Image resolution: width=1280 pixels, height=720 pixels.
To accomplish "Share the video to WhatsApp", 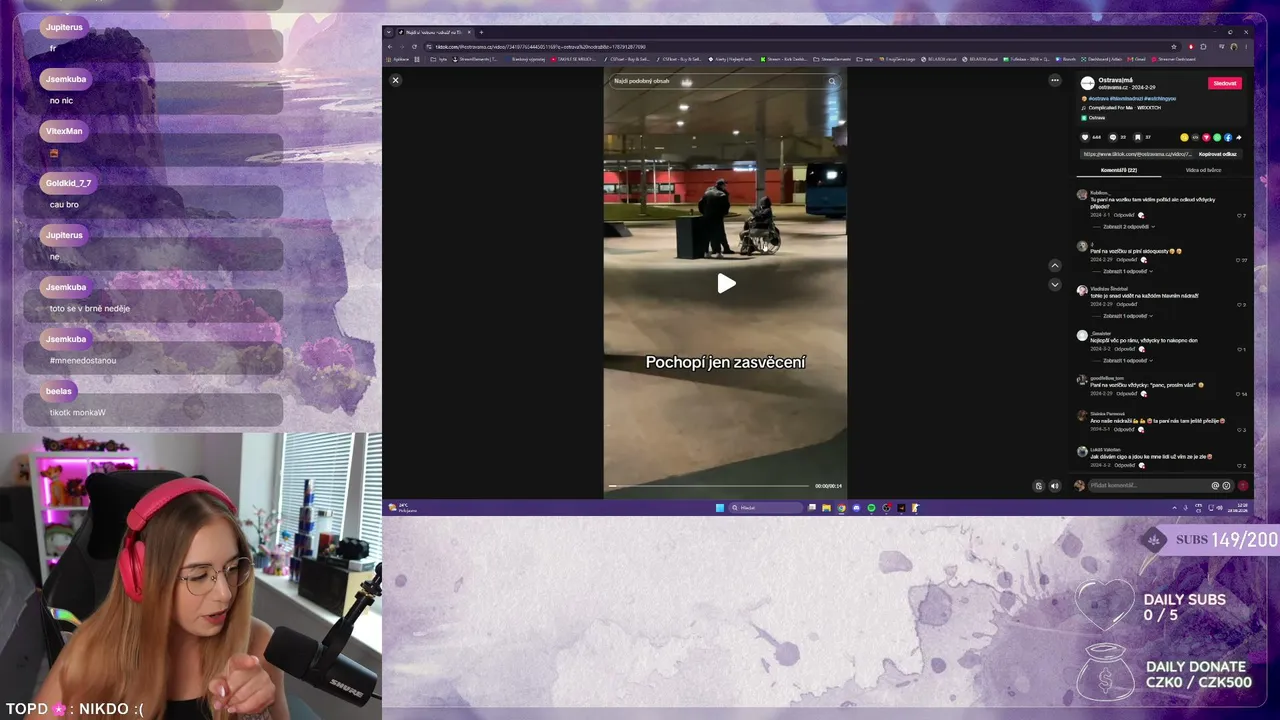I will pos(1217,137).
